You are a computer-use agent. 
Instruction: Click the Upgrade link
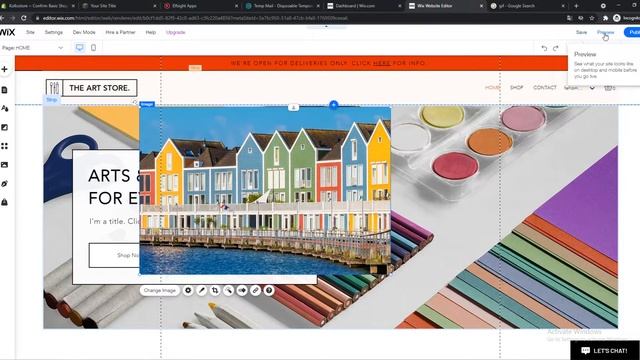[176, 32]
